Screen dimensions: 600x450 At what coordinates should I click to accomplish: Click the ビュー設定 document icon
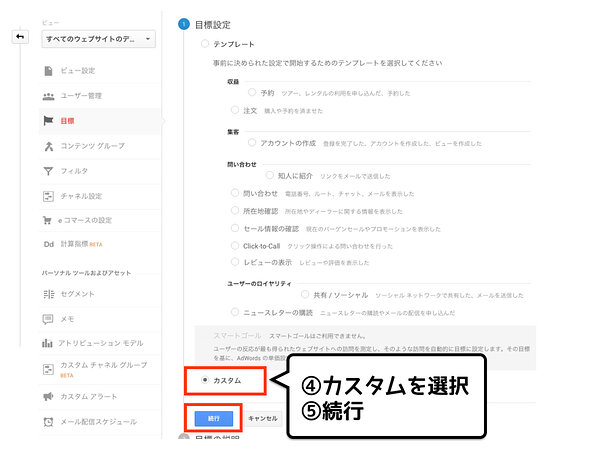48,71
